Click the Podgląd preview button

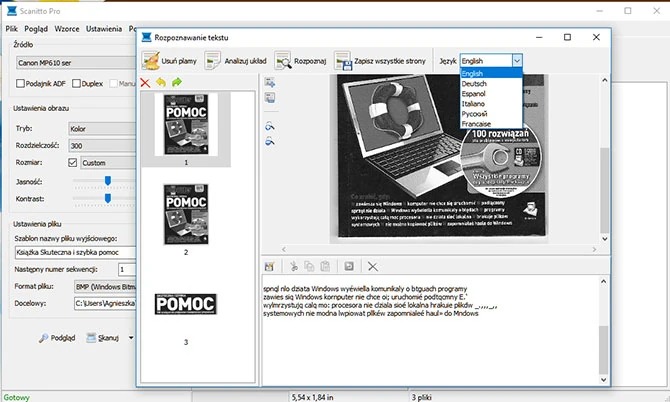[x=57, y=338]
